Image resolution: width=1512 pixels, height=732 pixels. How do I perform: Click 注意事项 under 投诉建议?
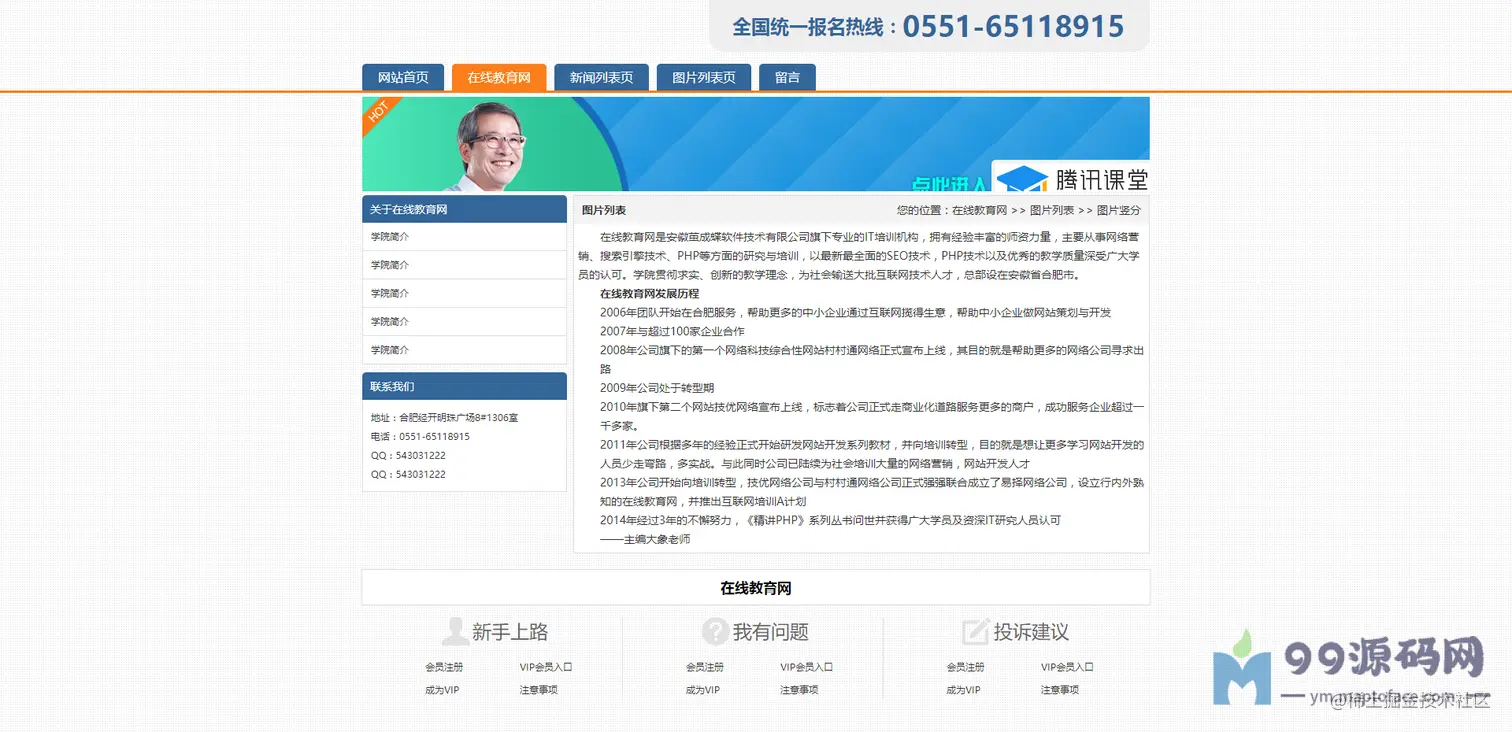pos(1060,690)
